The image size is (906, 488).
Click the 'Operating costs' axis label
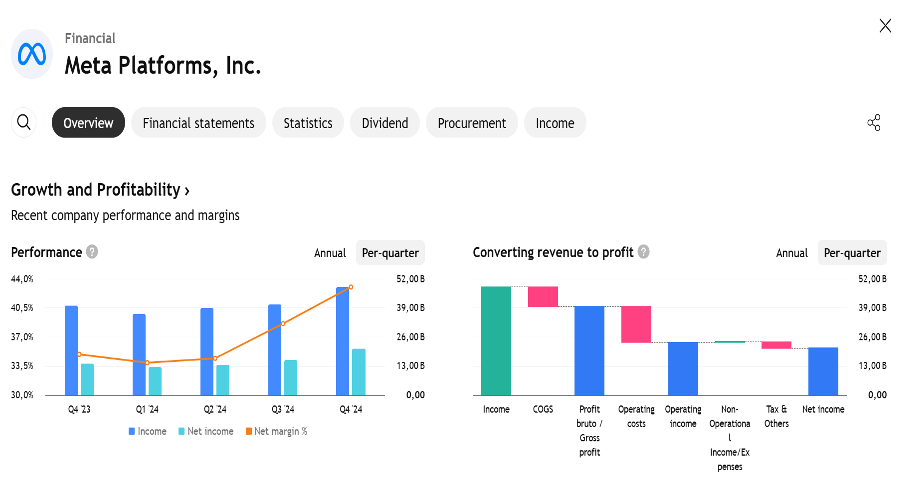tap(636, 416)
